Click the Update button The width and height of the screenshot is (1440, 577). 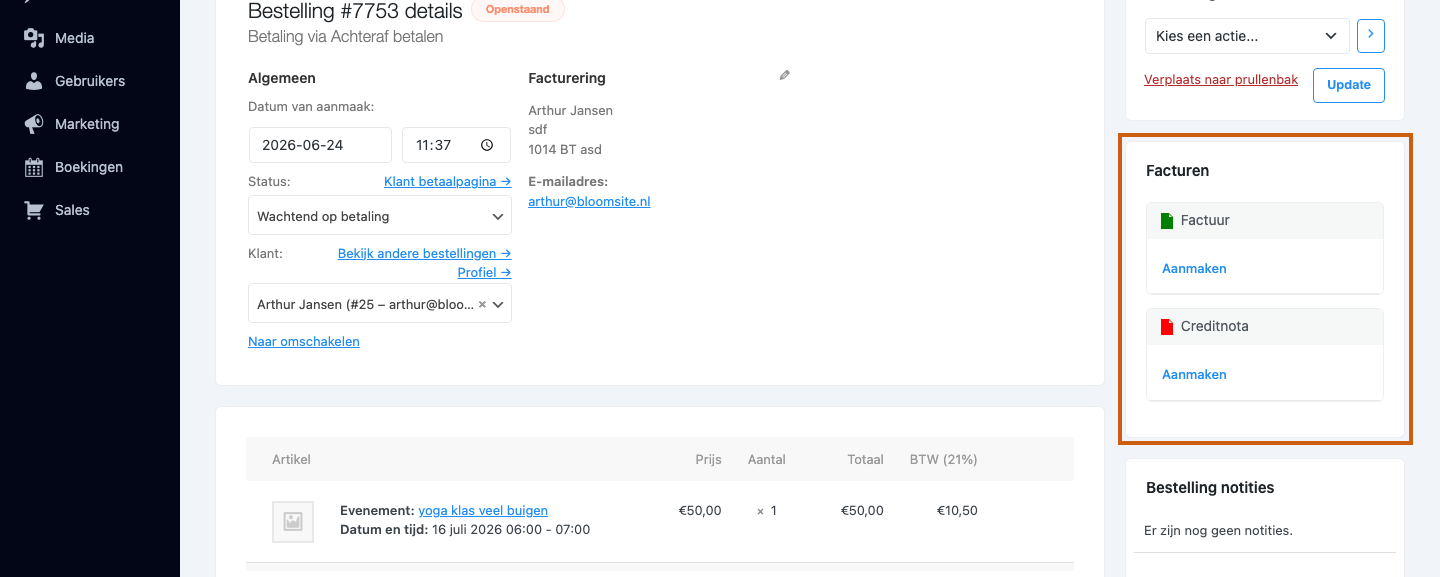pos(1349,85)
